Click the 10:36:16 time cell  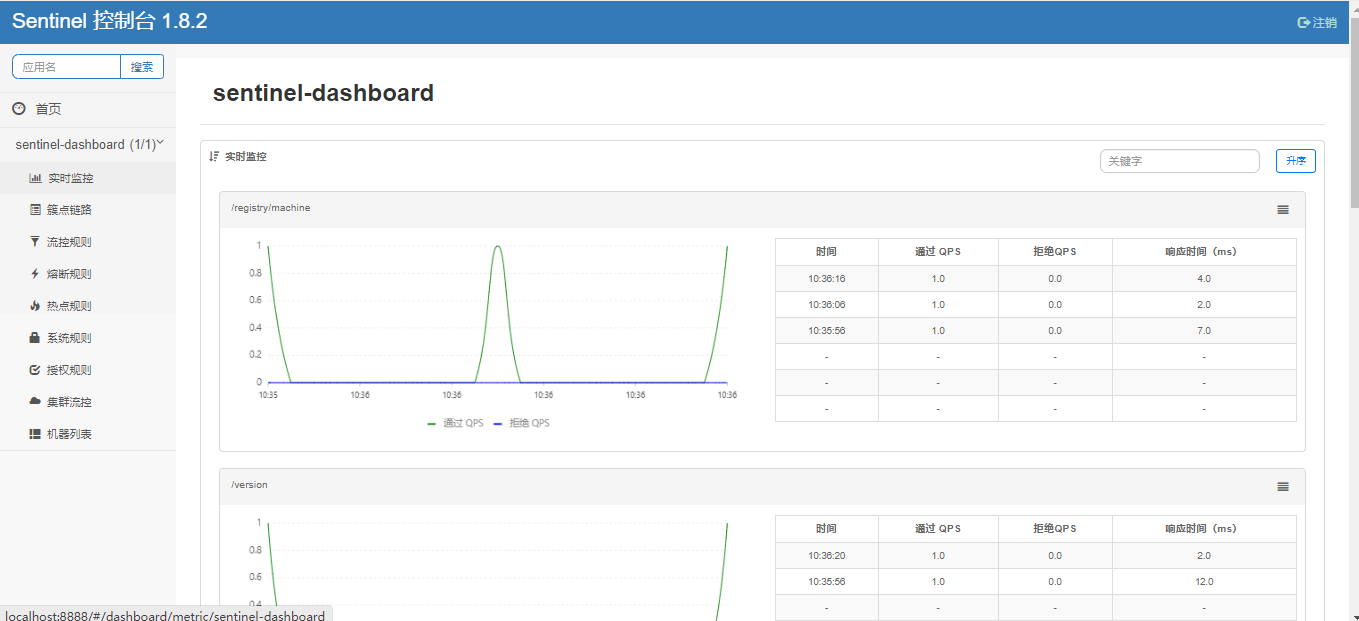(x=827, y=279)
